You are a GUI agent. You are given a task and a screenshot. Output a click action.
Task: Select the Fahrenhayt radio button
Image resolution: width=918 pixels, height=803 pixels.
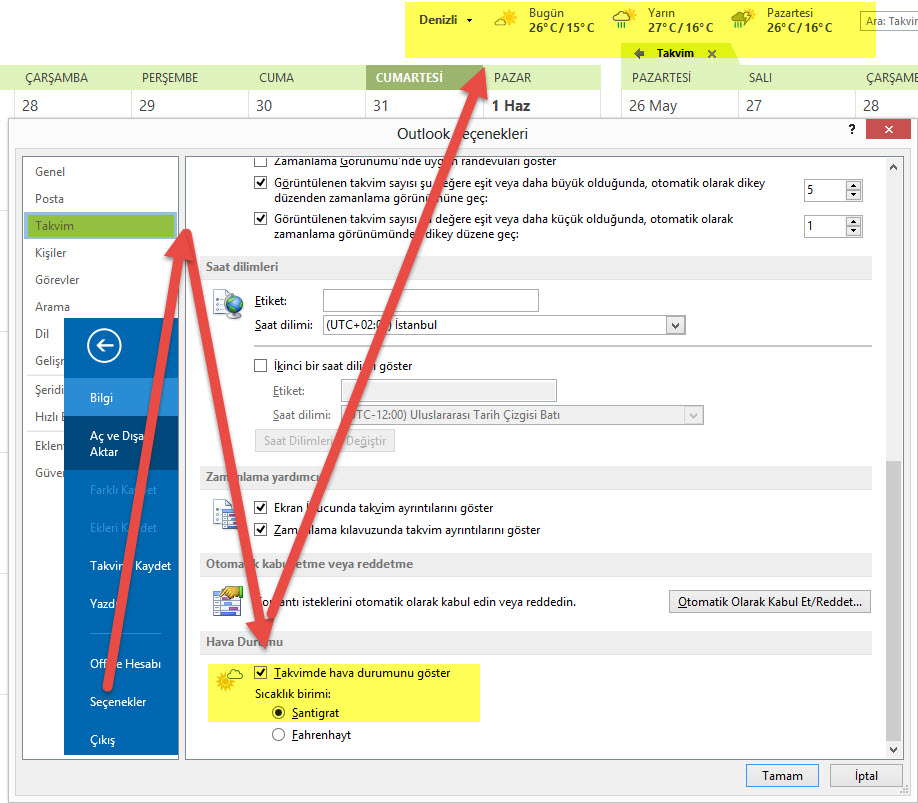click(279, 735)
